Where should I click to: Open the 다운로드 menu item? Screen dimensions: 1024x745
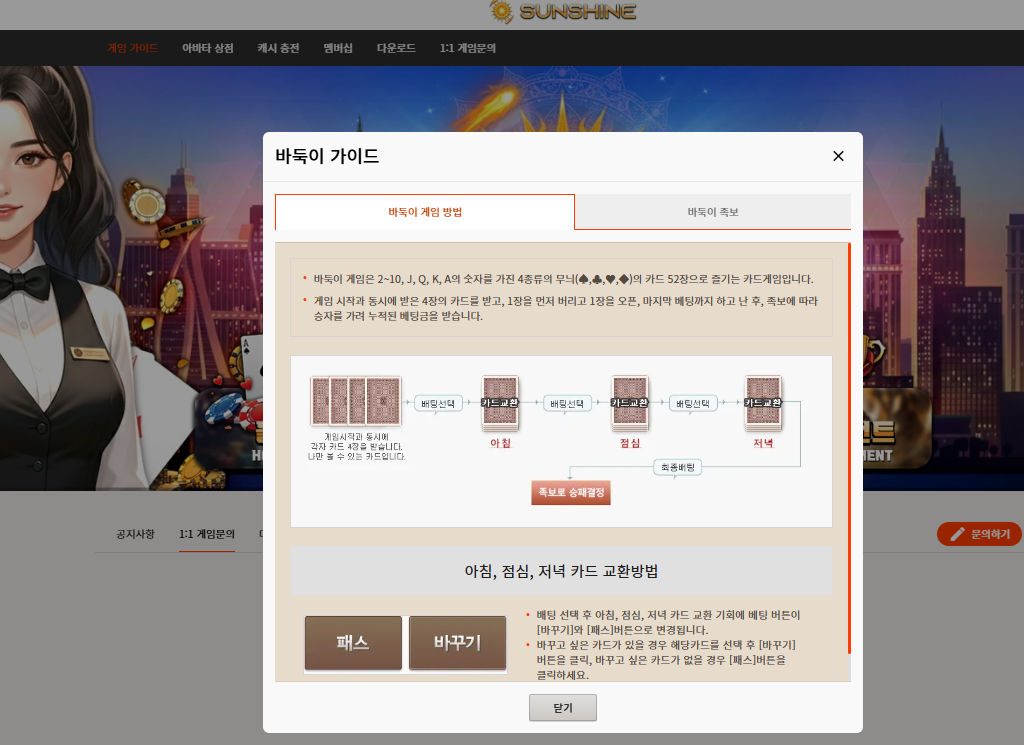(x=396, y=48)
